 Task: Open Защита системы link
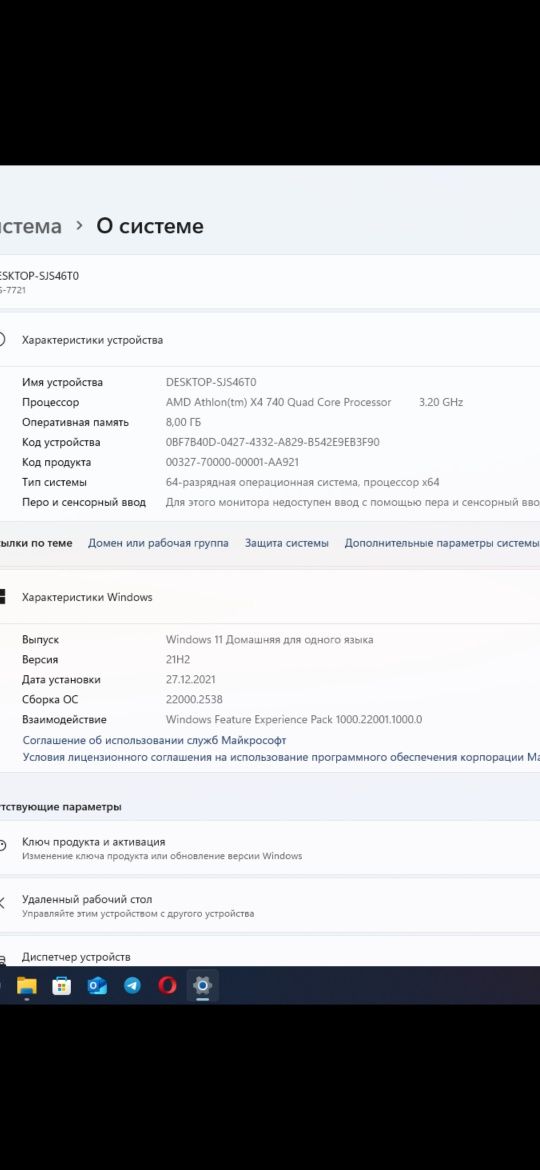(286, 543)
